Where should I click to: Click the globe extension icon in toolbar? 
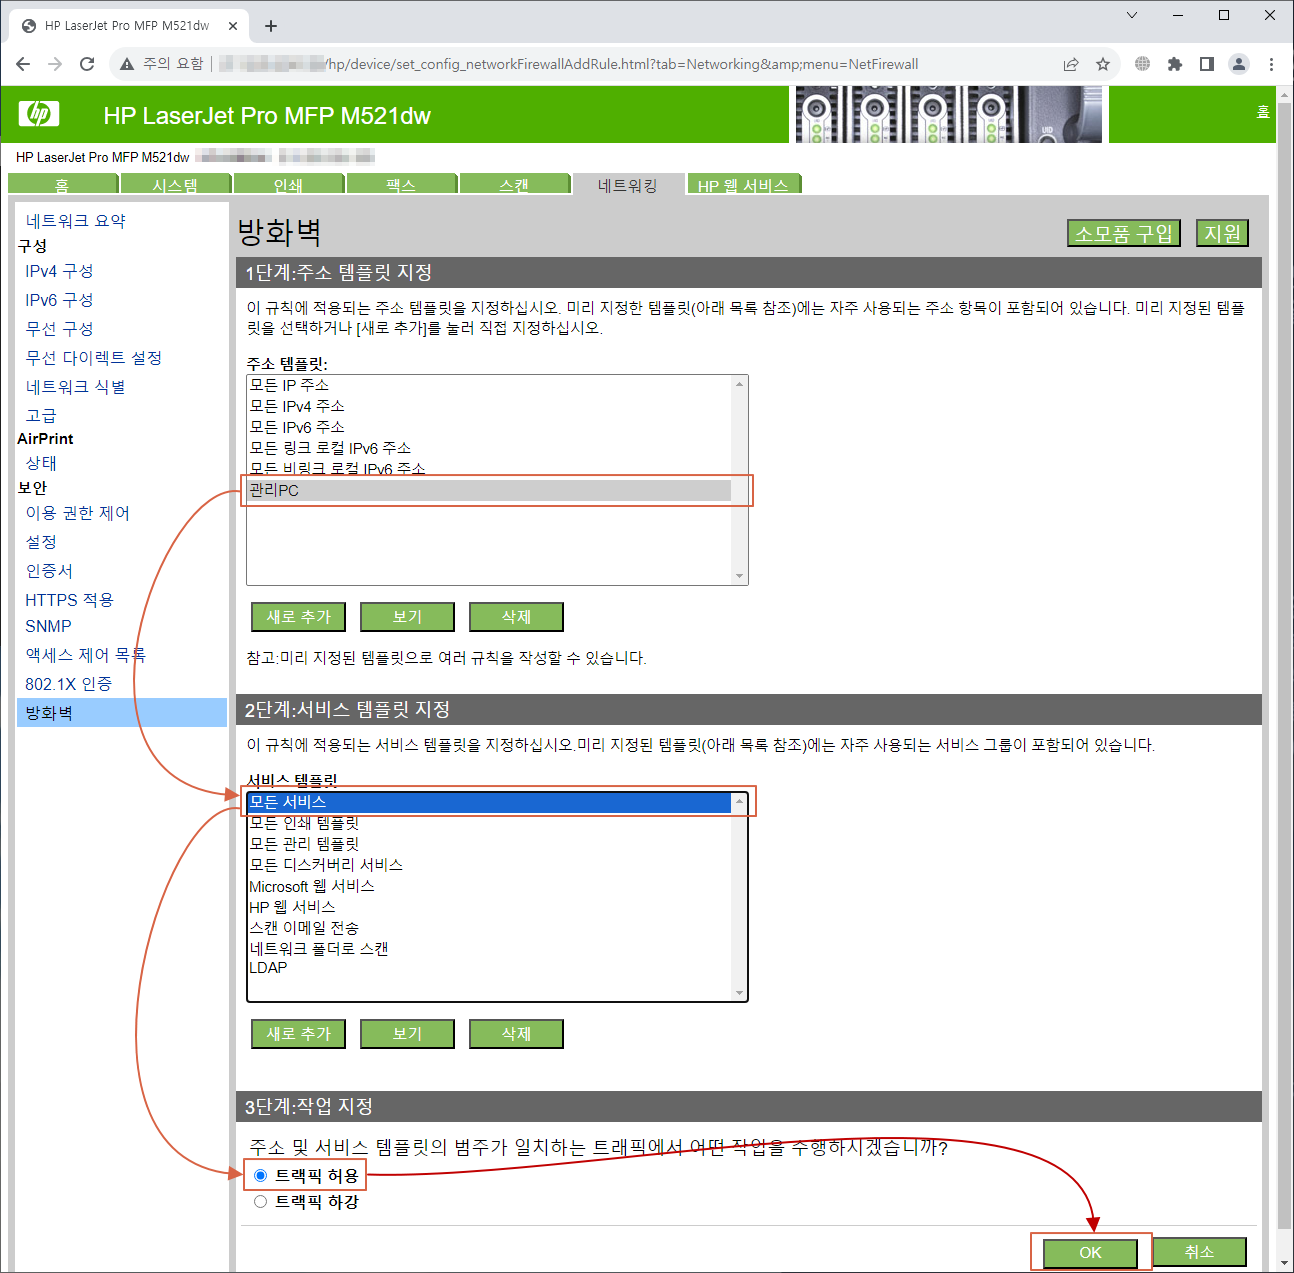(1142, 64)
